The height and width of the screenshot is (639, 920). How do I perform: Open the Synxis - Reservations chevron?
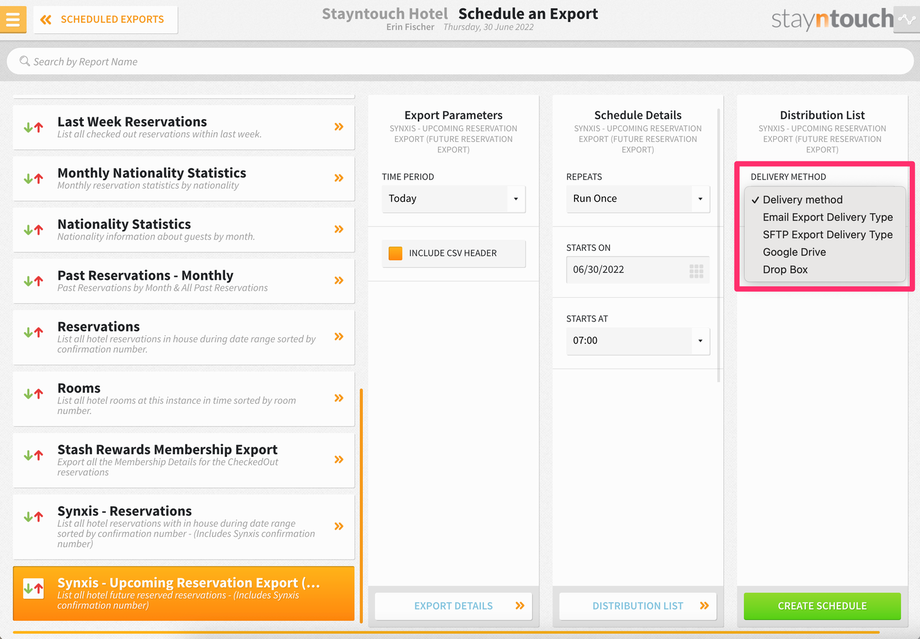[339, 526]
